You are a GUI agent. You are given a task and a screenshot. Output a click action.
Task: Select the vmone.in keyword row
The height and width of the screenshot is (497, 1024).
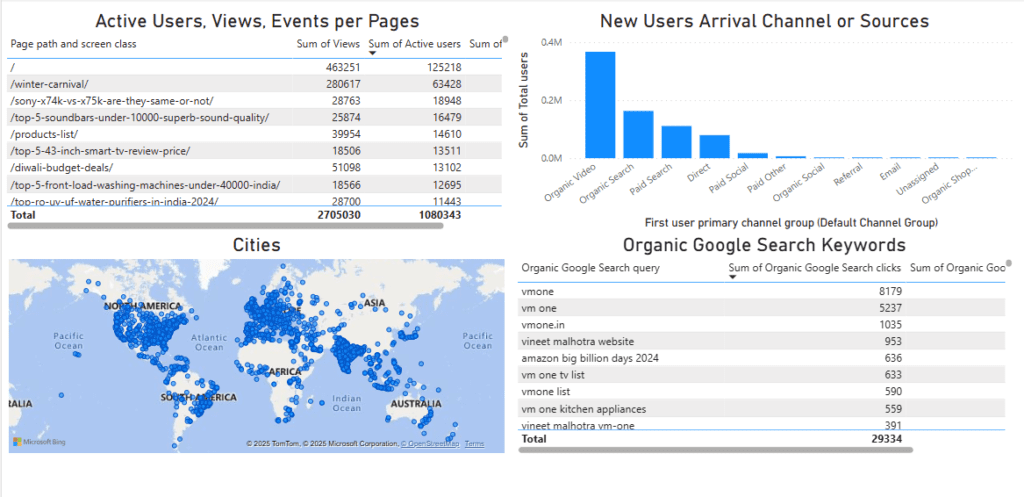point(761,325)
